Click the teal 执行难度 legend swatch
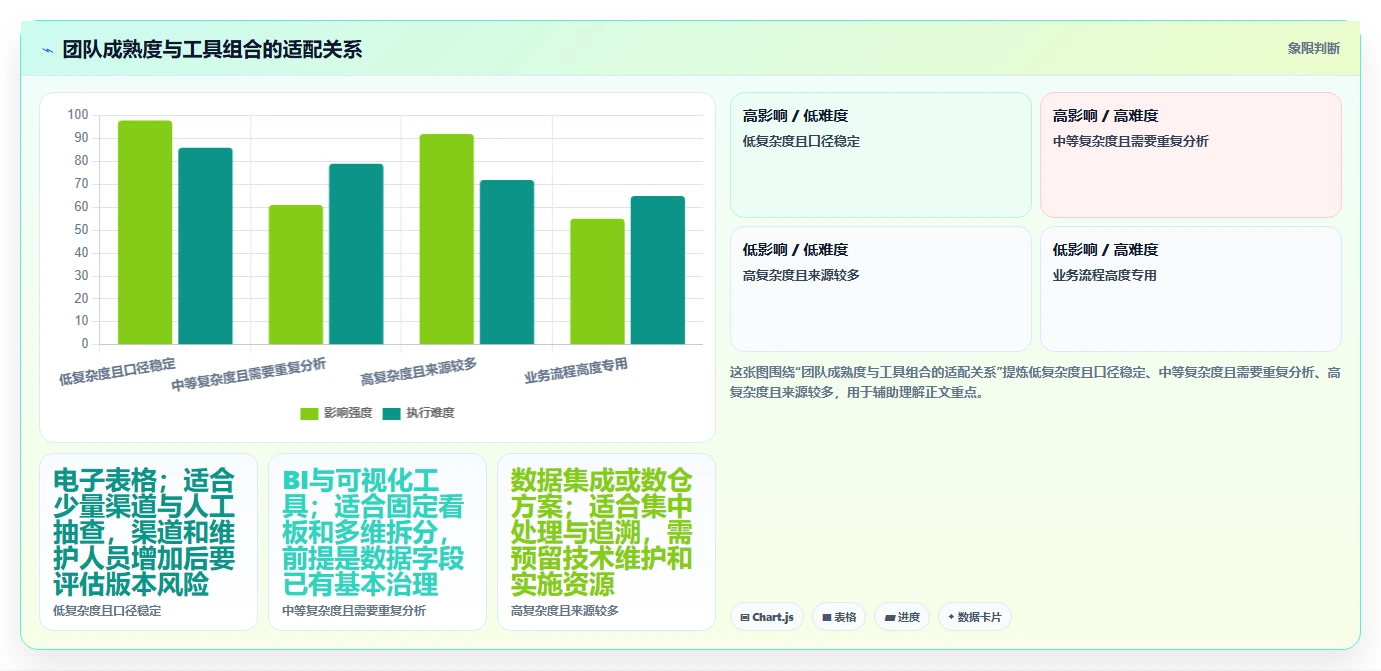The image size is (1381, 671). tap(391, 413)
